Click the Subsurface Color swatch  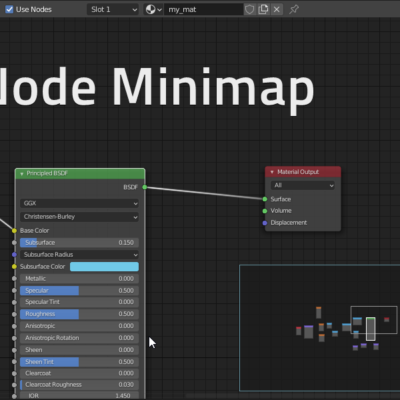(x=104, y=267)
